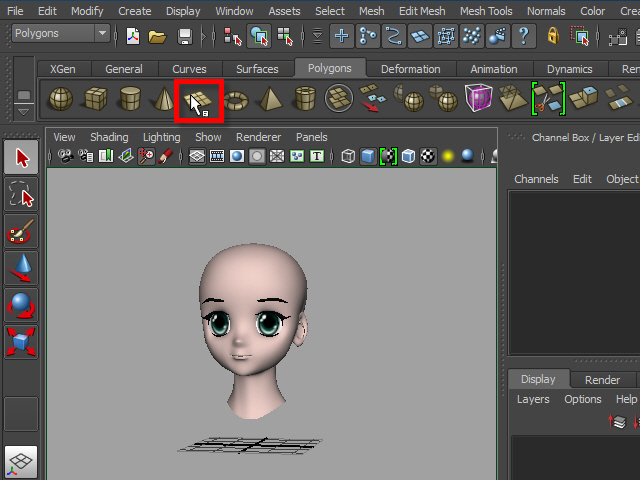
Task: Click the New Scene icon
Action: pos(133,36)
